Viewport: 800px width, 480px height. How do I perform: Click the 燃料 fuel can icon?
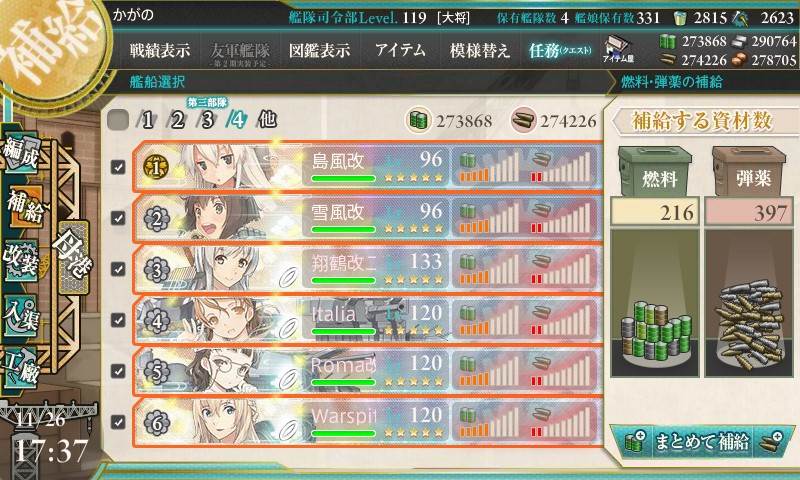pos(655,171)
